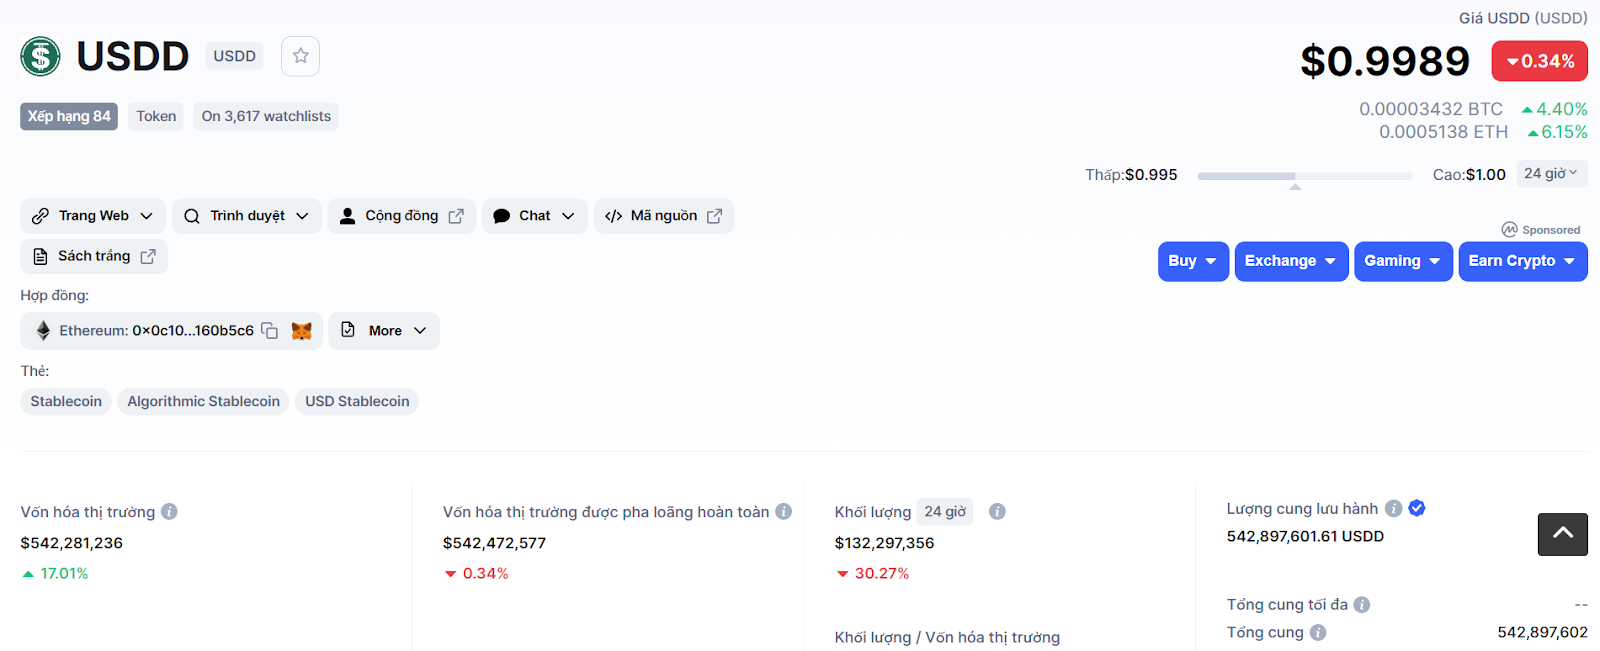
Task: Open the 24 giờ price range dropdown
Action: click(1552, 173)
